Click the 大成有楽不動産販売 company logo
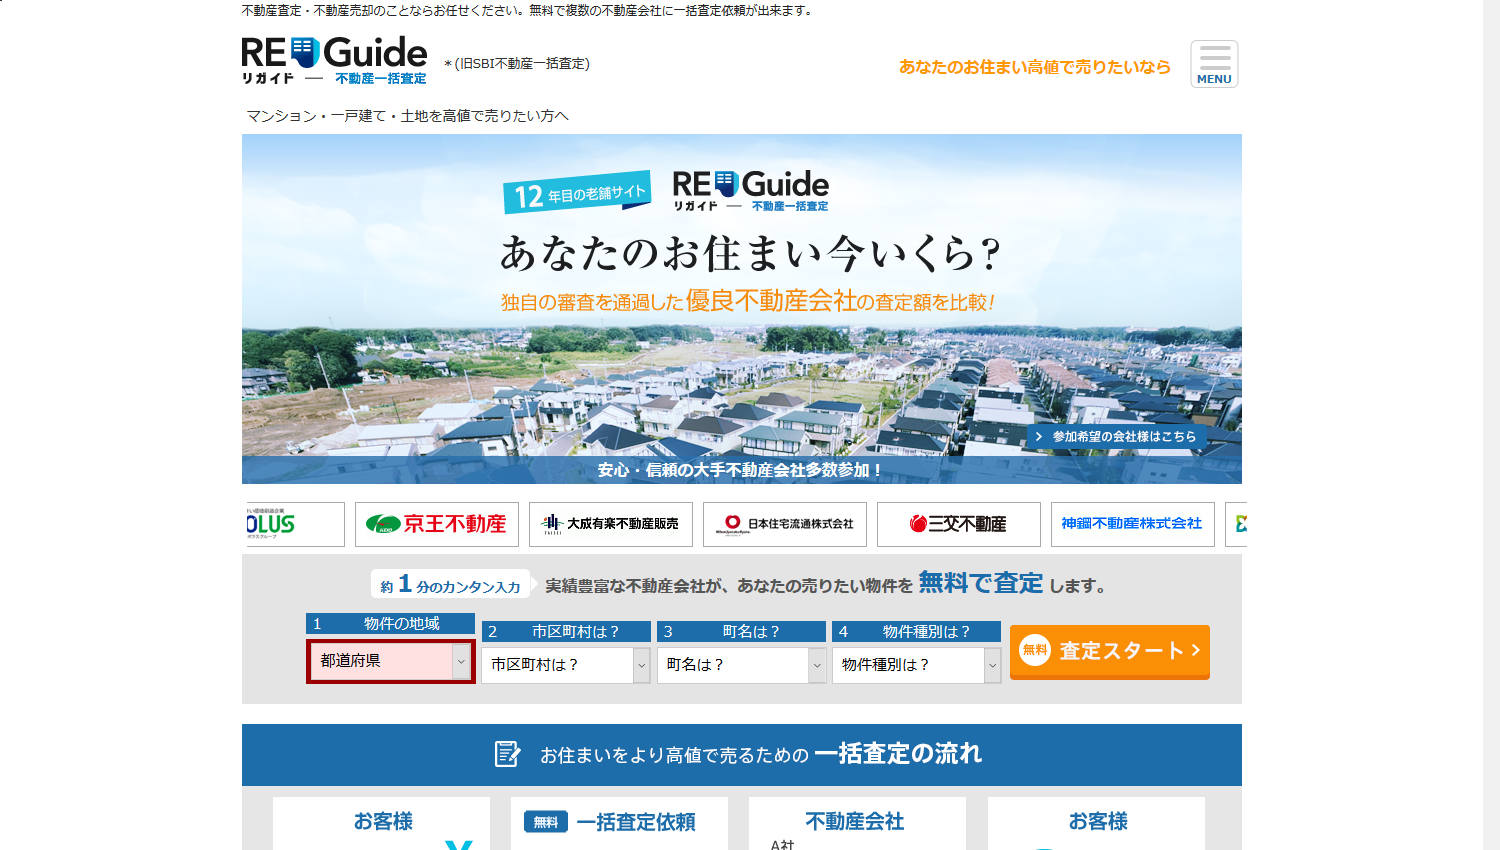1500x850 pixels. click(611, 524)
